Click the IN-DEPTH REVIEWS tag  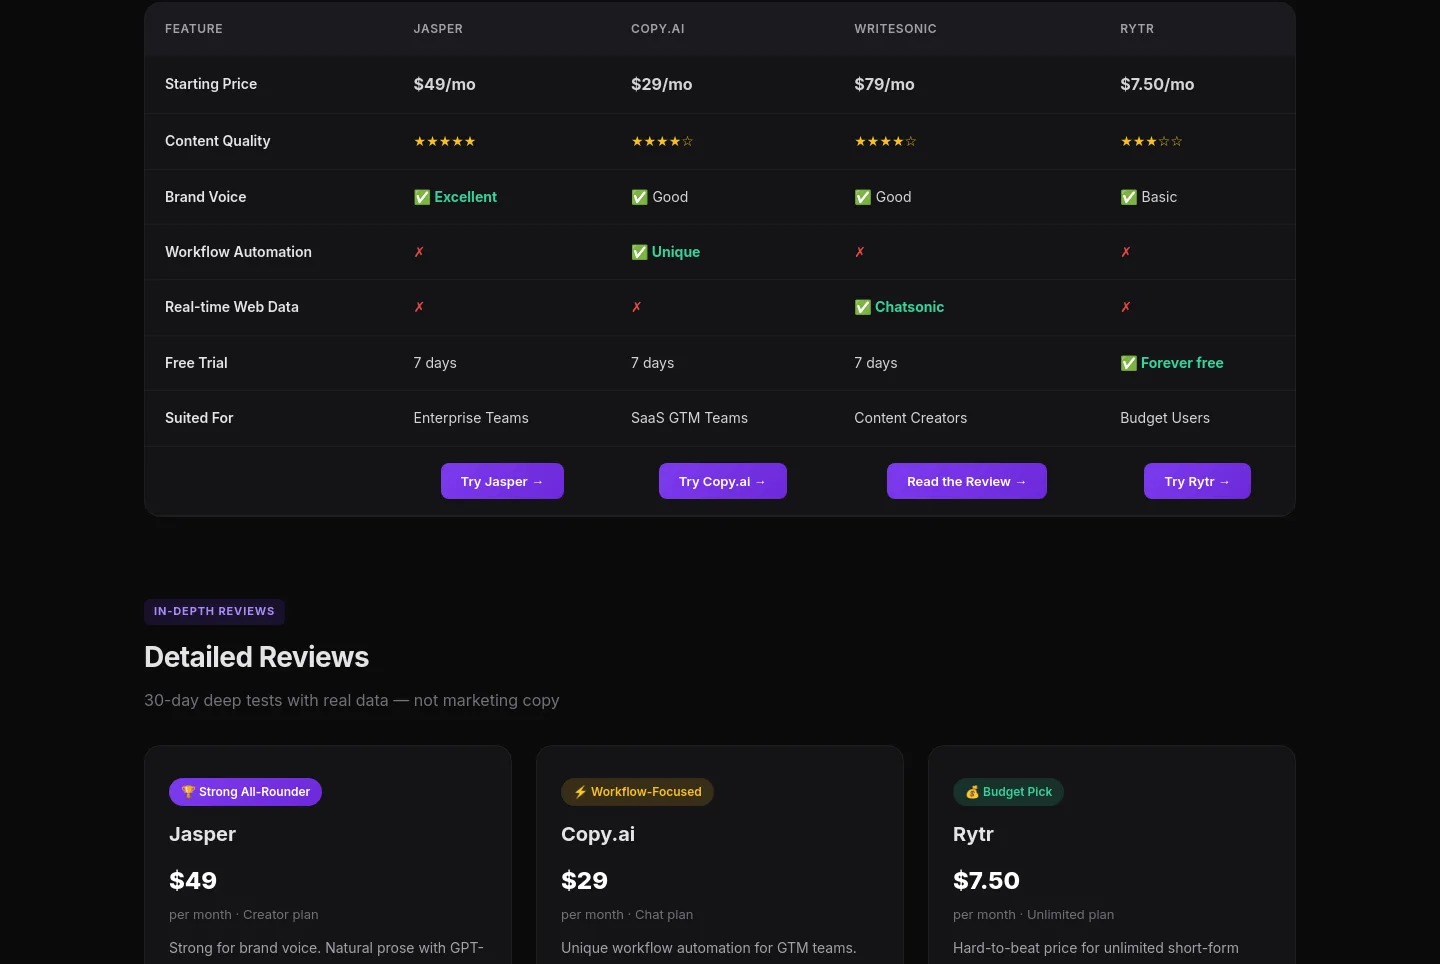[x=214, y=611]
